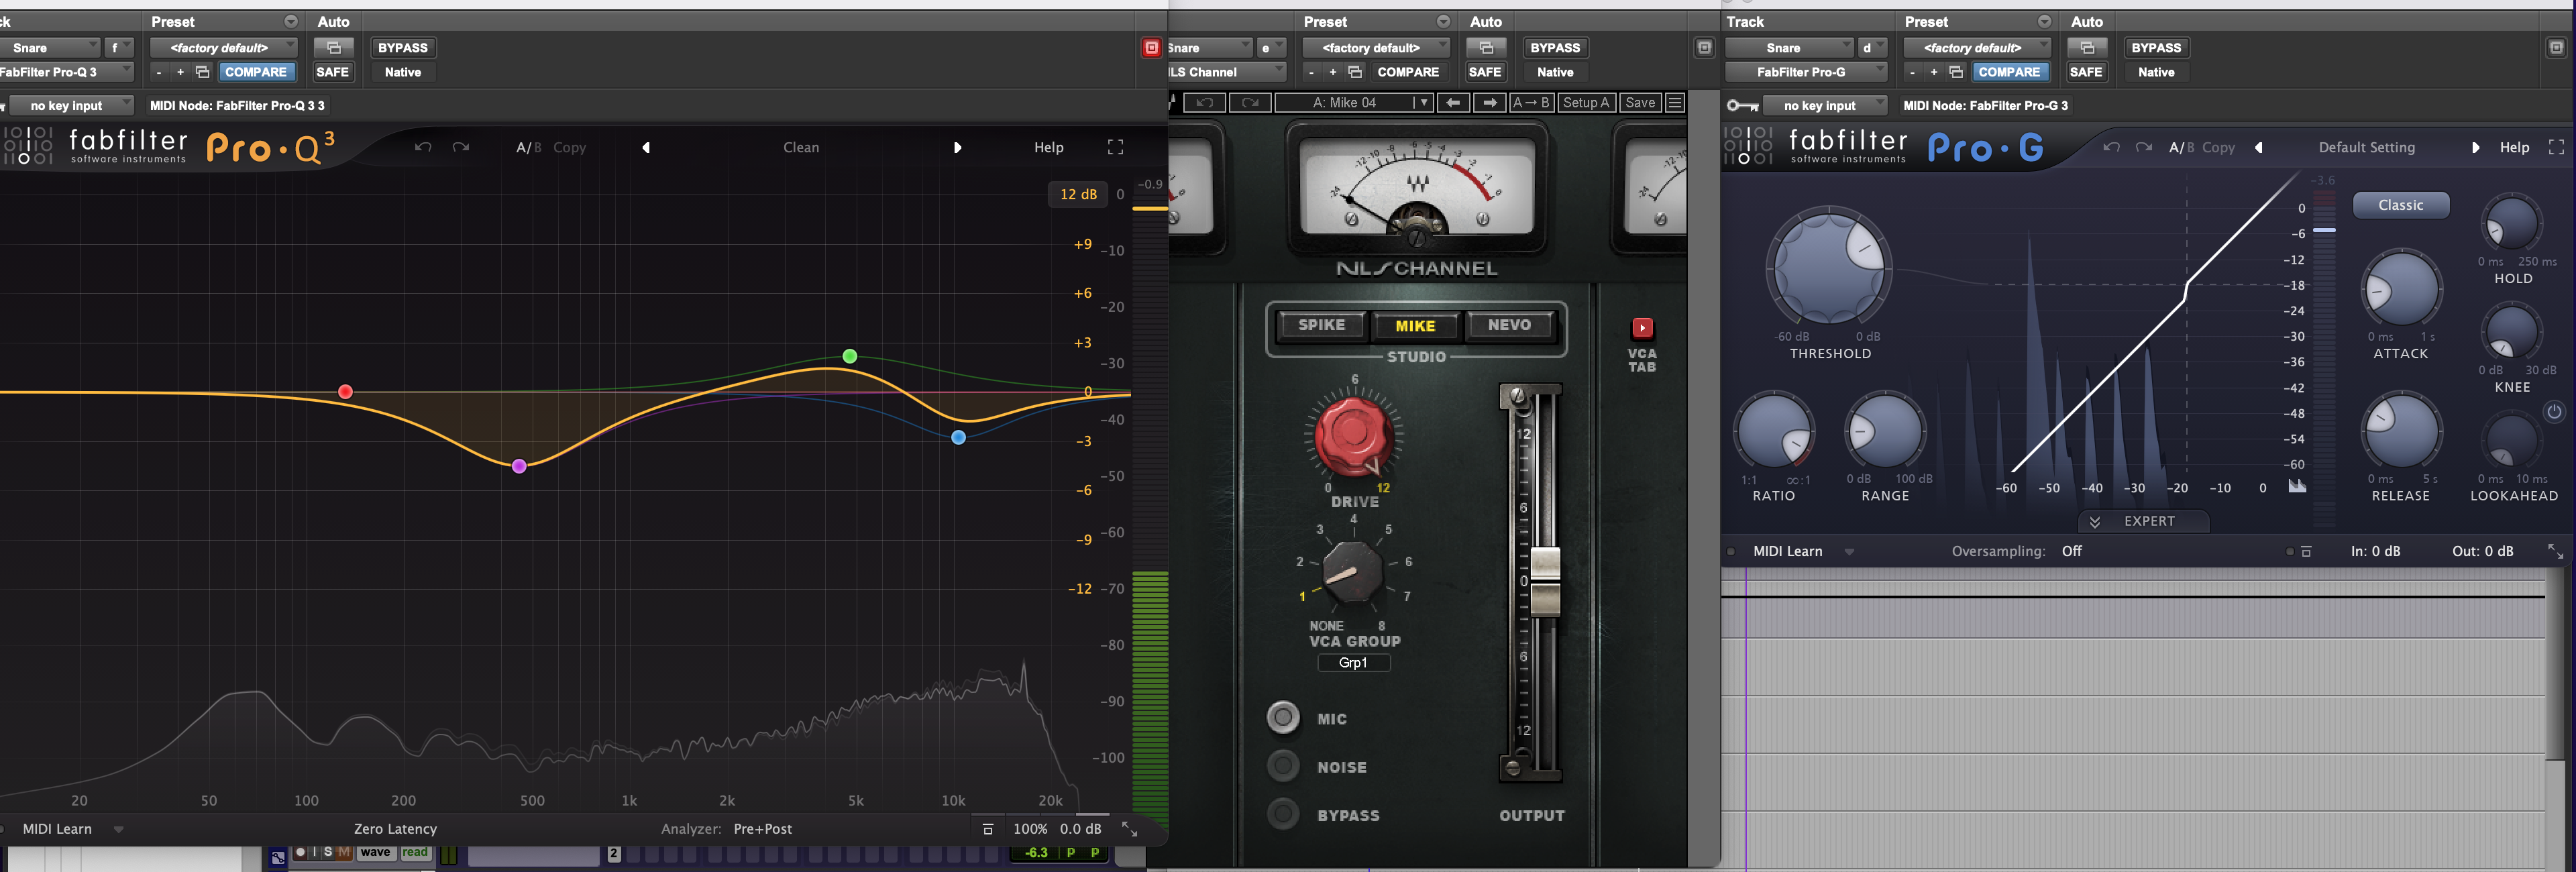
Task: Go to previous preset in Pro-G
Action: pyautogui.click(x=2258, y=147)
